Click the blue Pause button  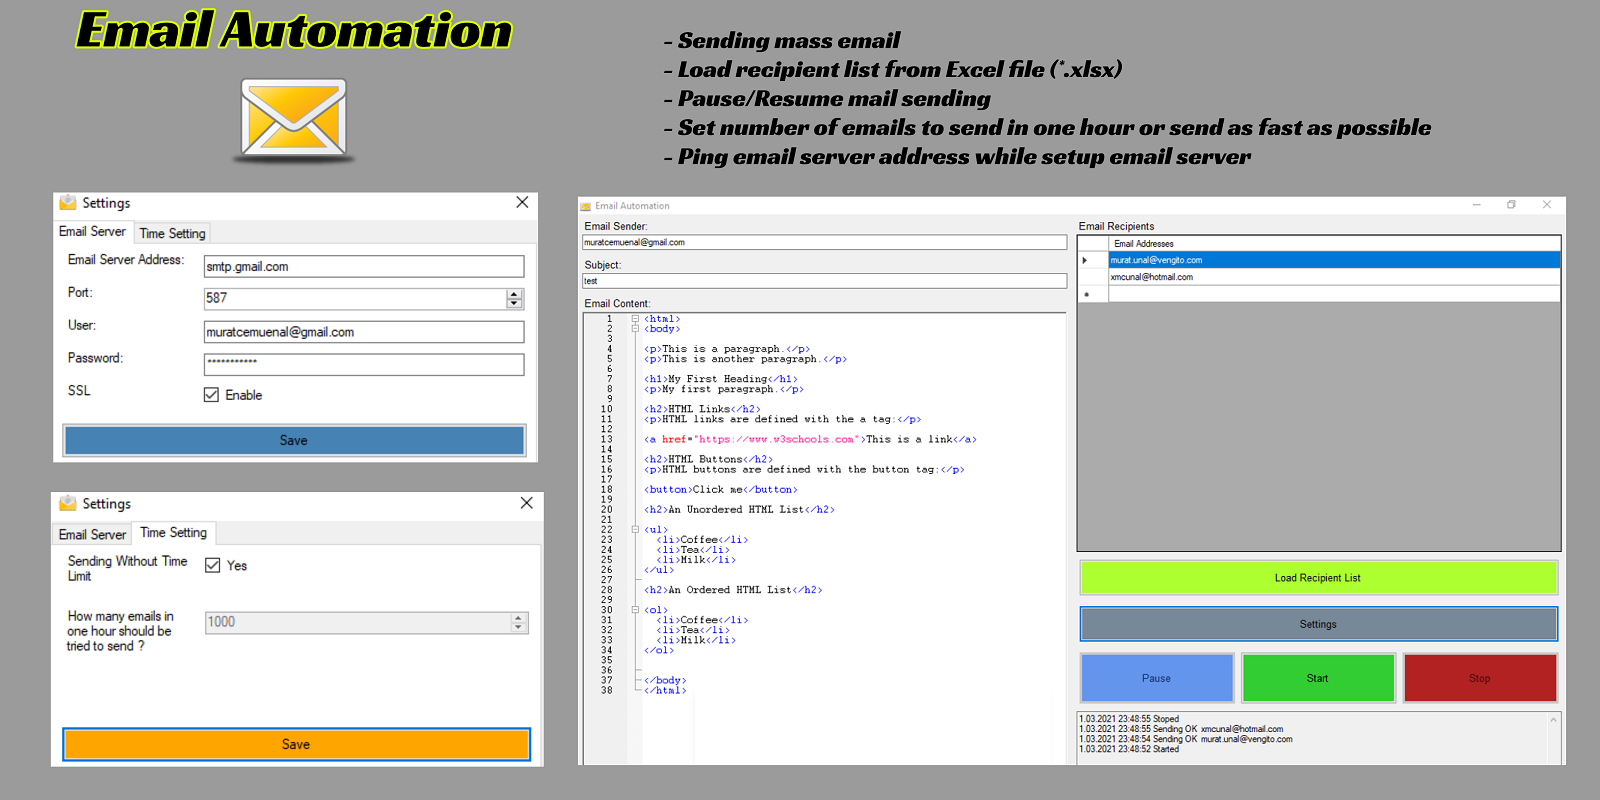point(1157,678)
